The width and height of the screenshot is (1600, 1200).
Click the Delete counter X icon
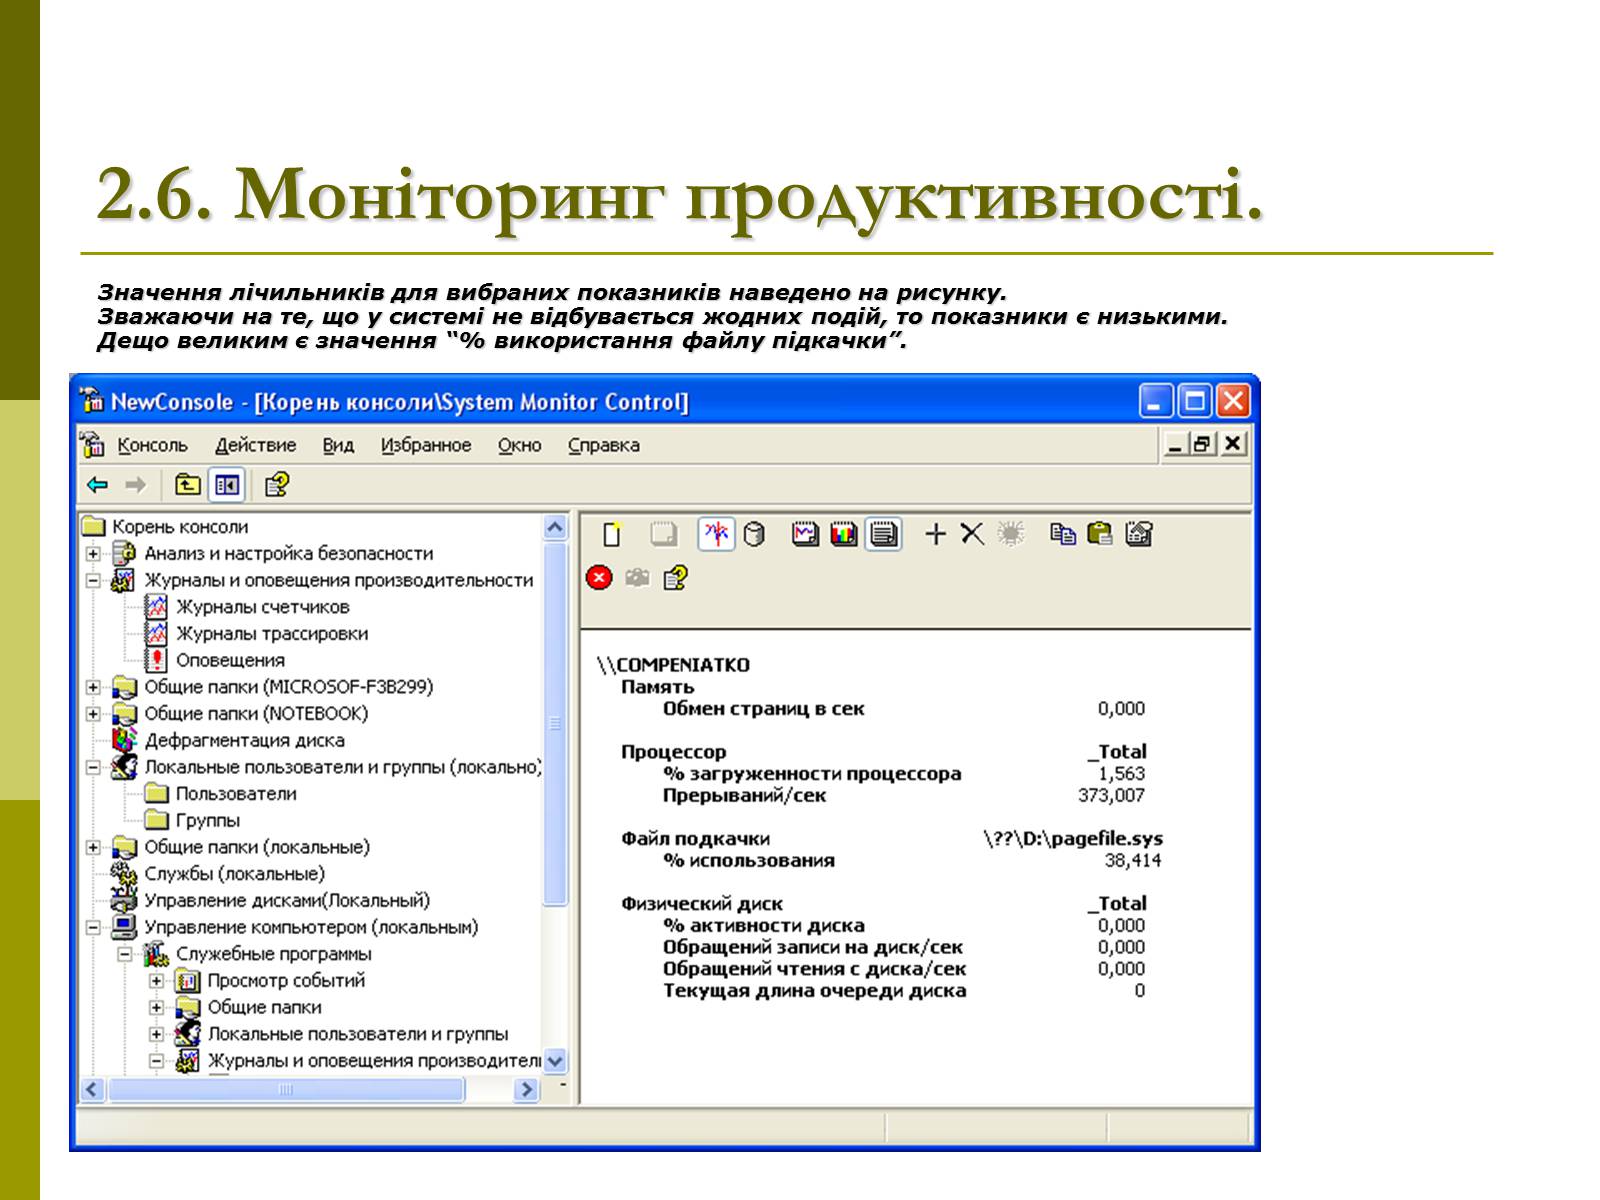point(972,535)
